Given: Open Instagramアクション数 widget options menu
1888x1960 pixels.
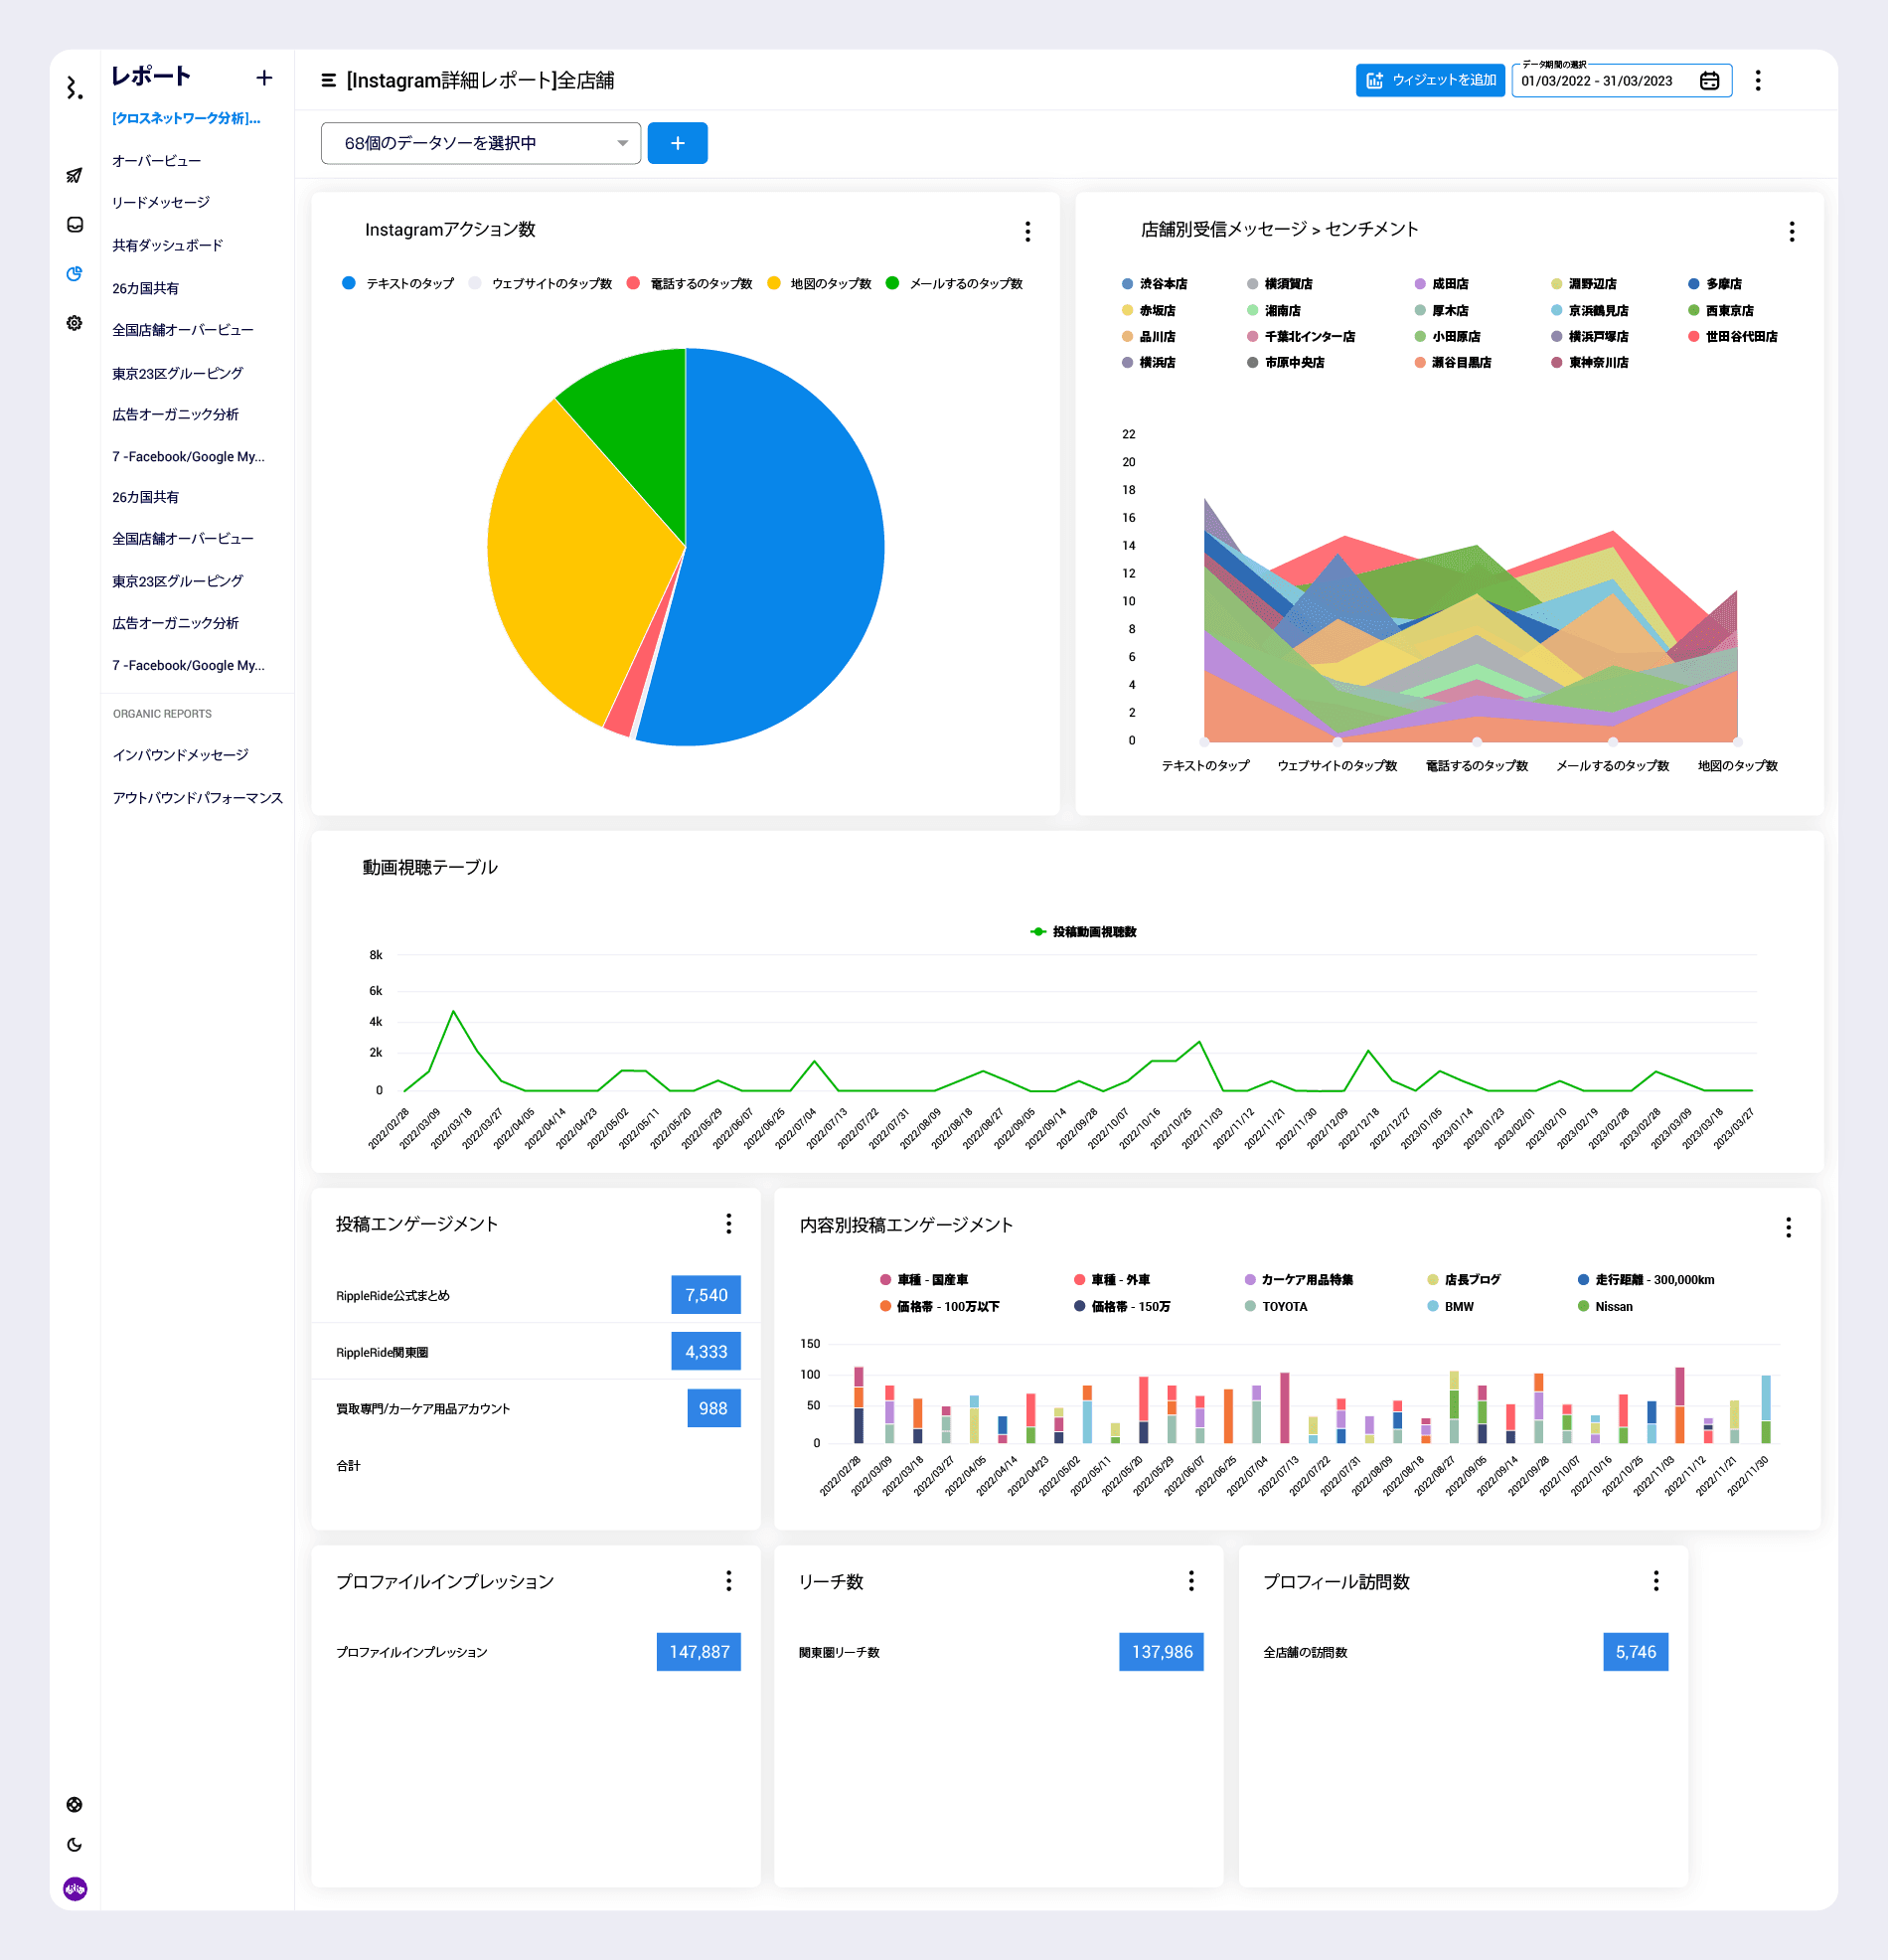Looking at the screenshot, I should pos(1027,232).
